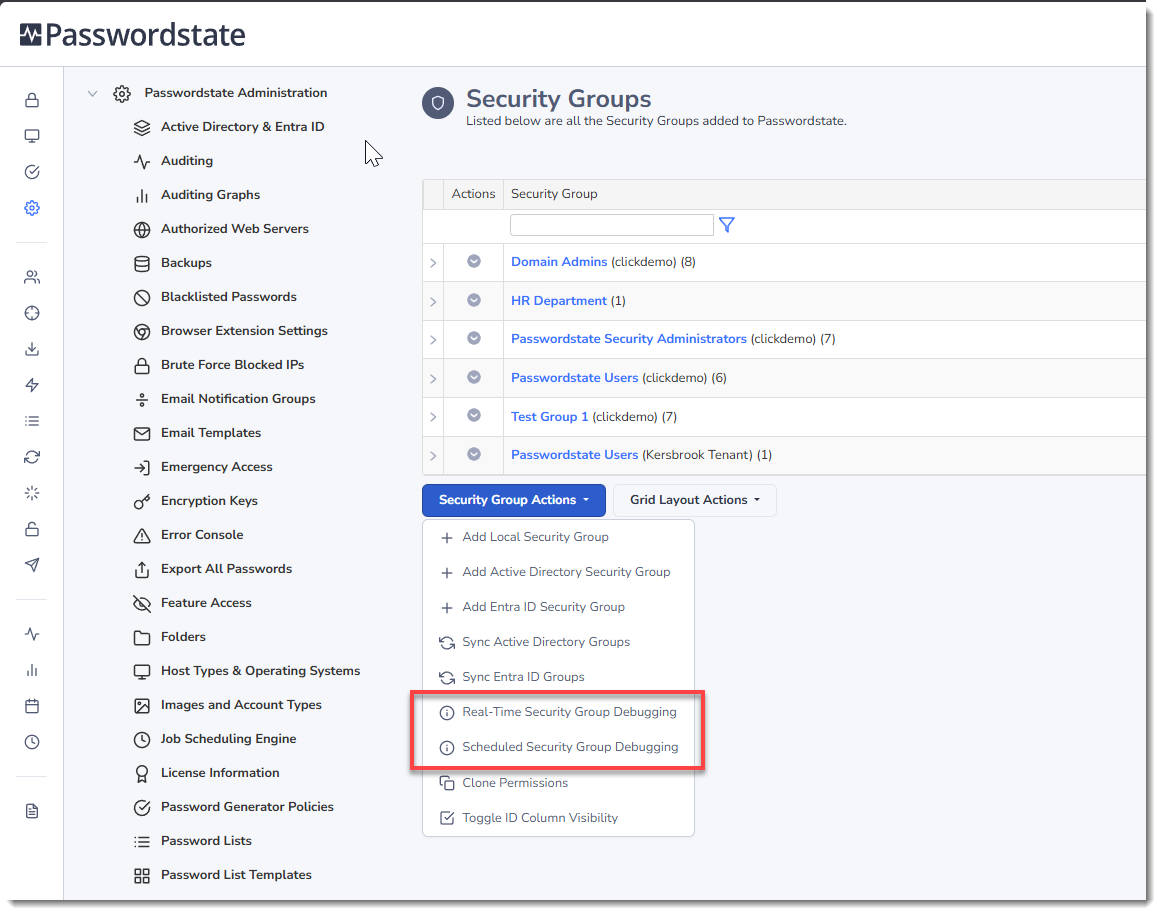Open the lightning bolt icon in rail

[x=32, y=385]
